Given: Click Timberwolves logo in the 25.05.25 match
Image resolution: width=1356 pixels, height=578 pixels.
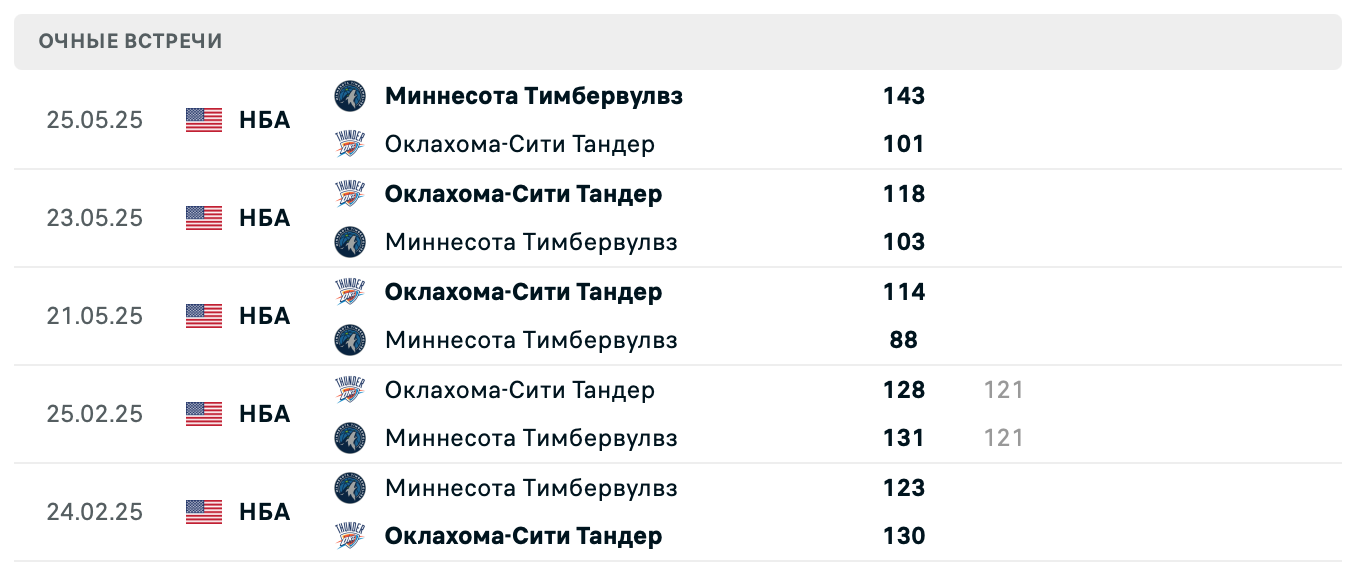Looking at the screenshot, I should [x=350, y=96].
